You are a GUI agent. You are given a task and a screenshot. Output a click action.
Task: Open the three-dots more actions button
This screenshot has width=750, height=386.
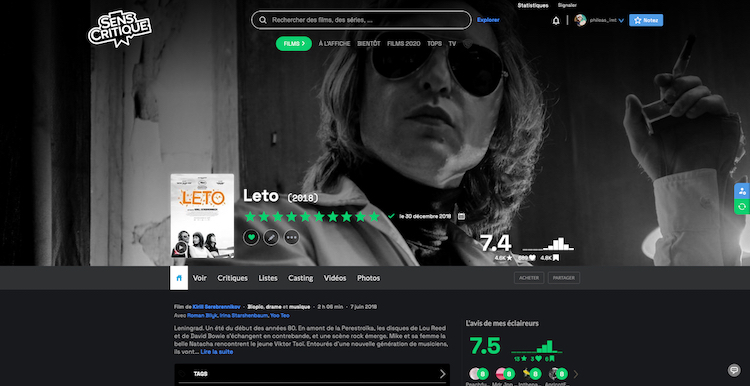pos(291,237)
